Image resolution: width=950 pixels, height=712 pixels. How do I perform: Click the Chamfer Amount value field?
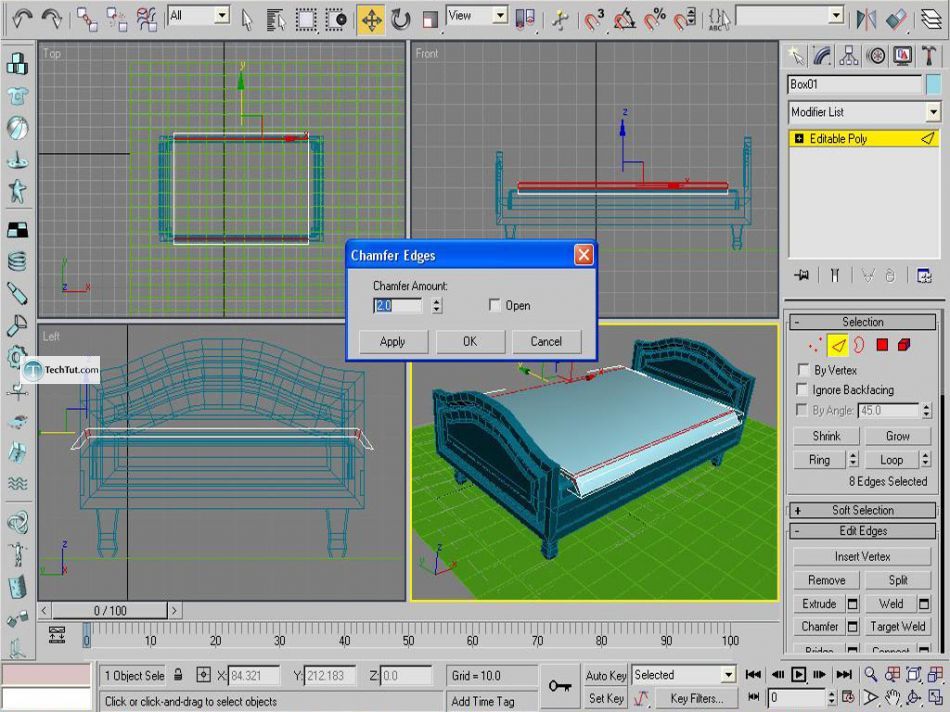397,305
